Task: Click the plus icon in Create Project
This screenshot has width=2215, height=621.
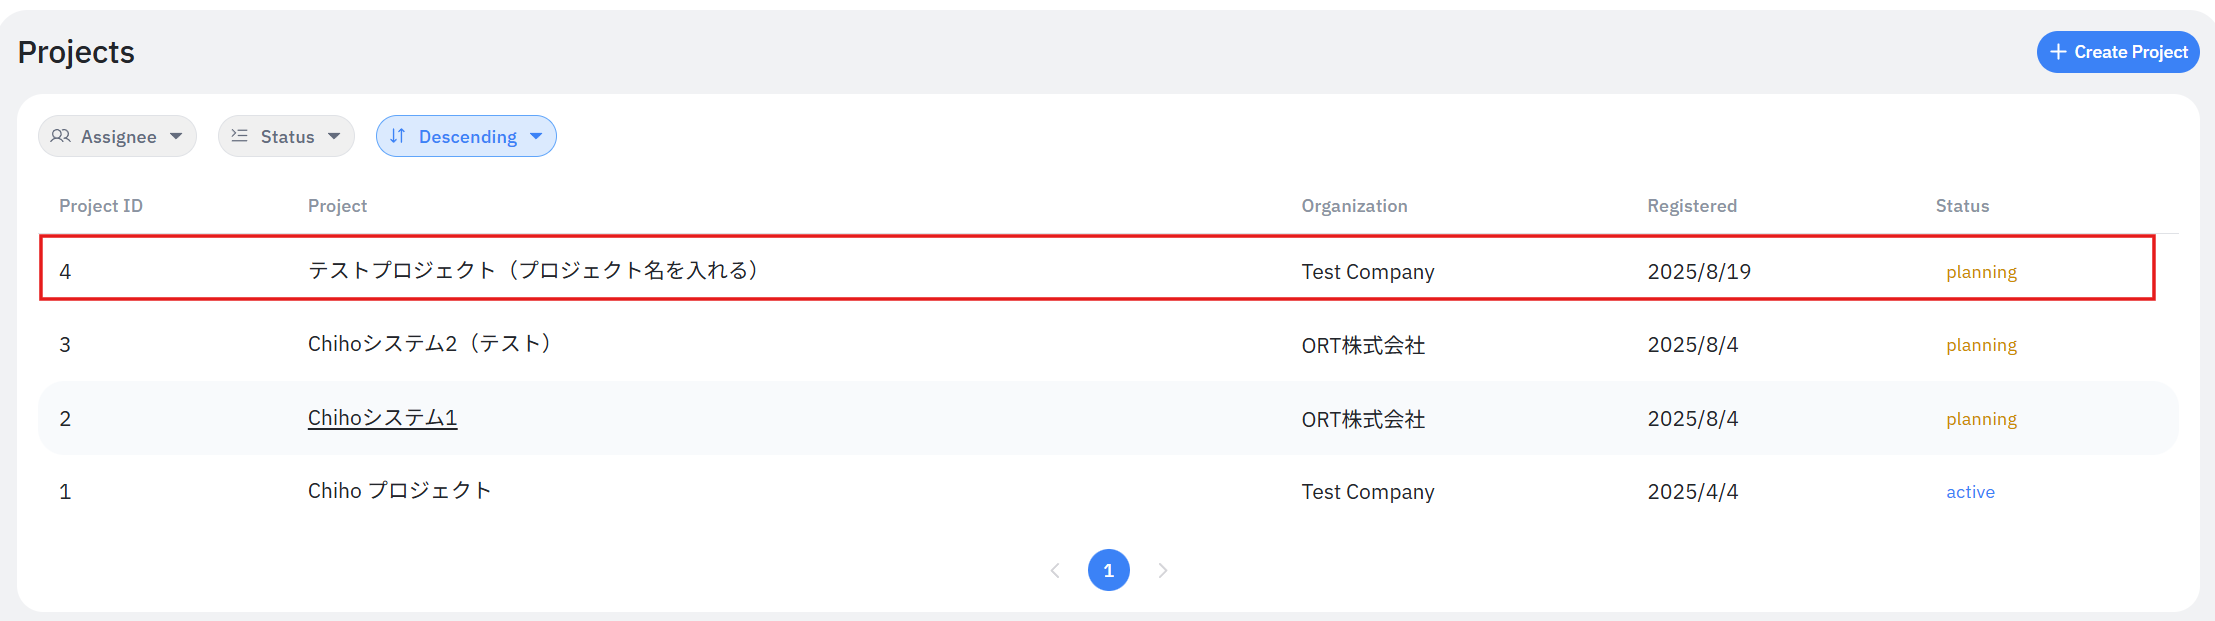Action: tap(2057, 52)
